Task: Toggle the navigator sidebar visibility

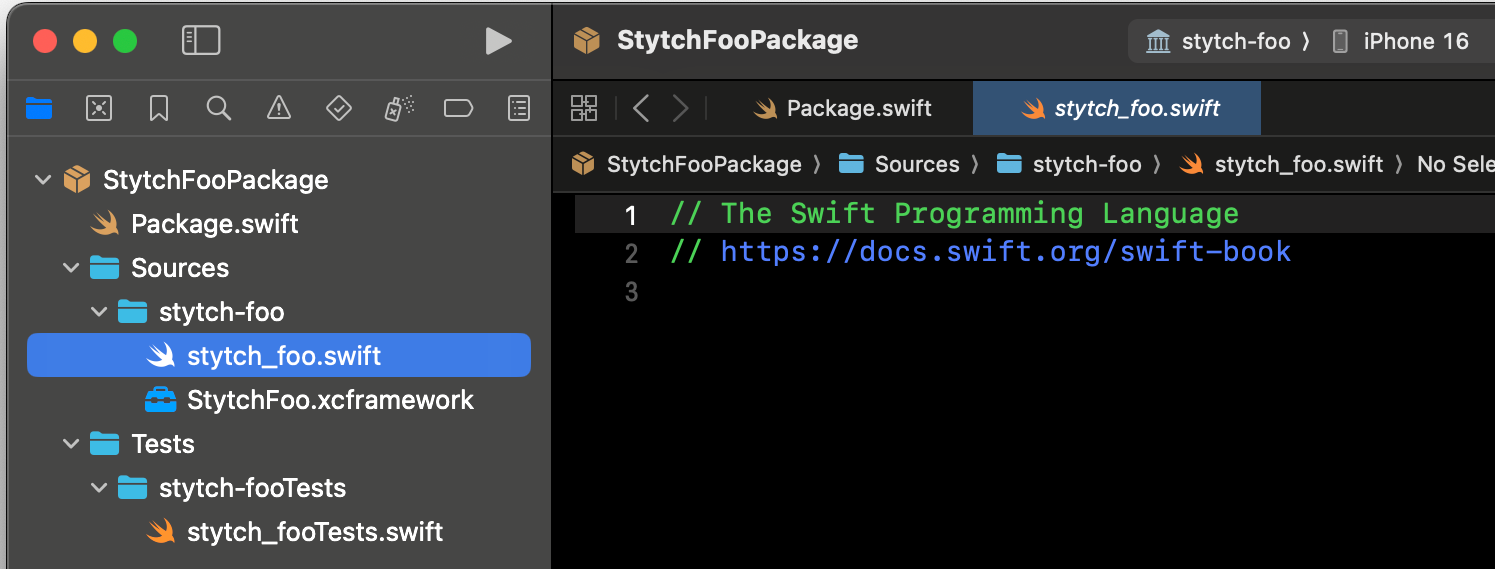Action: click(x=201, y=41)
